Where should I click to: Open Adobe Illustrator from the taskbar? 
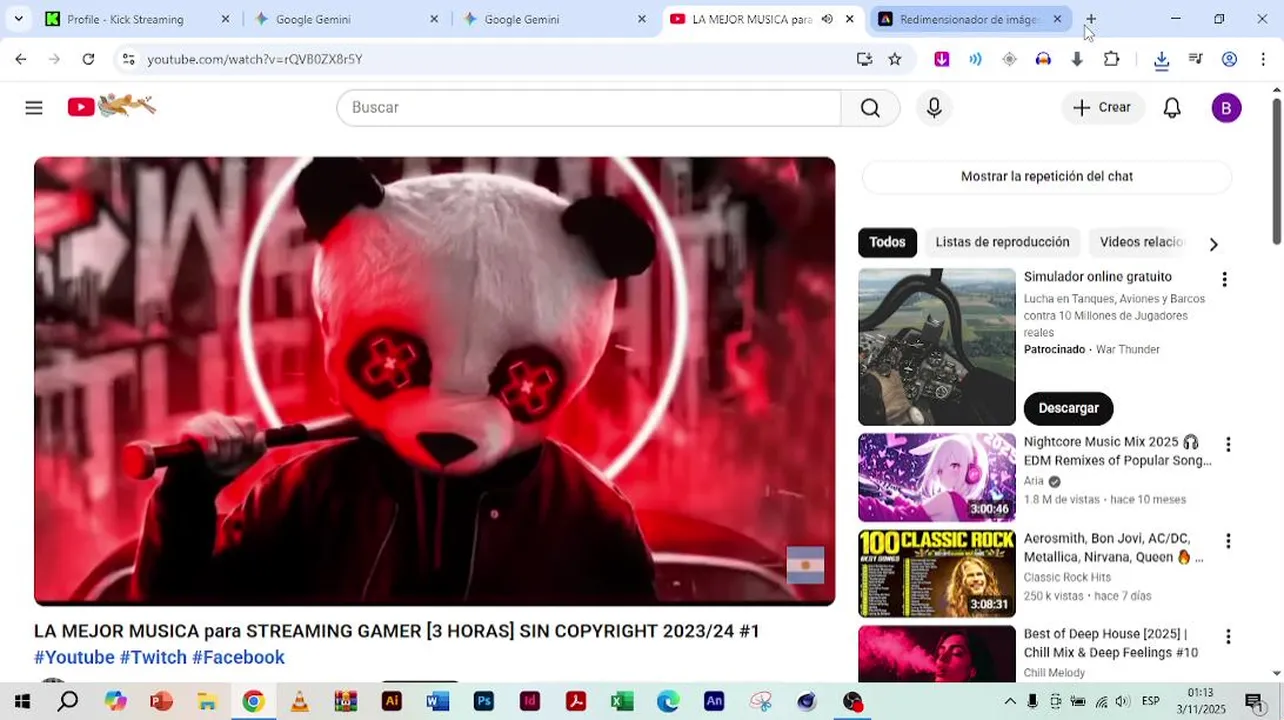[391, 701]
